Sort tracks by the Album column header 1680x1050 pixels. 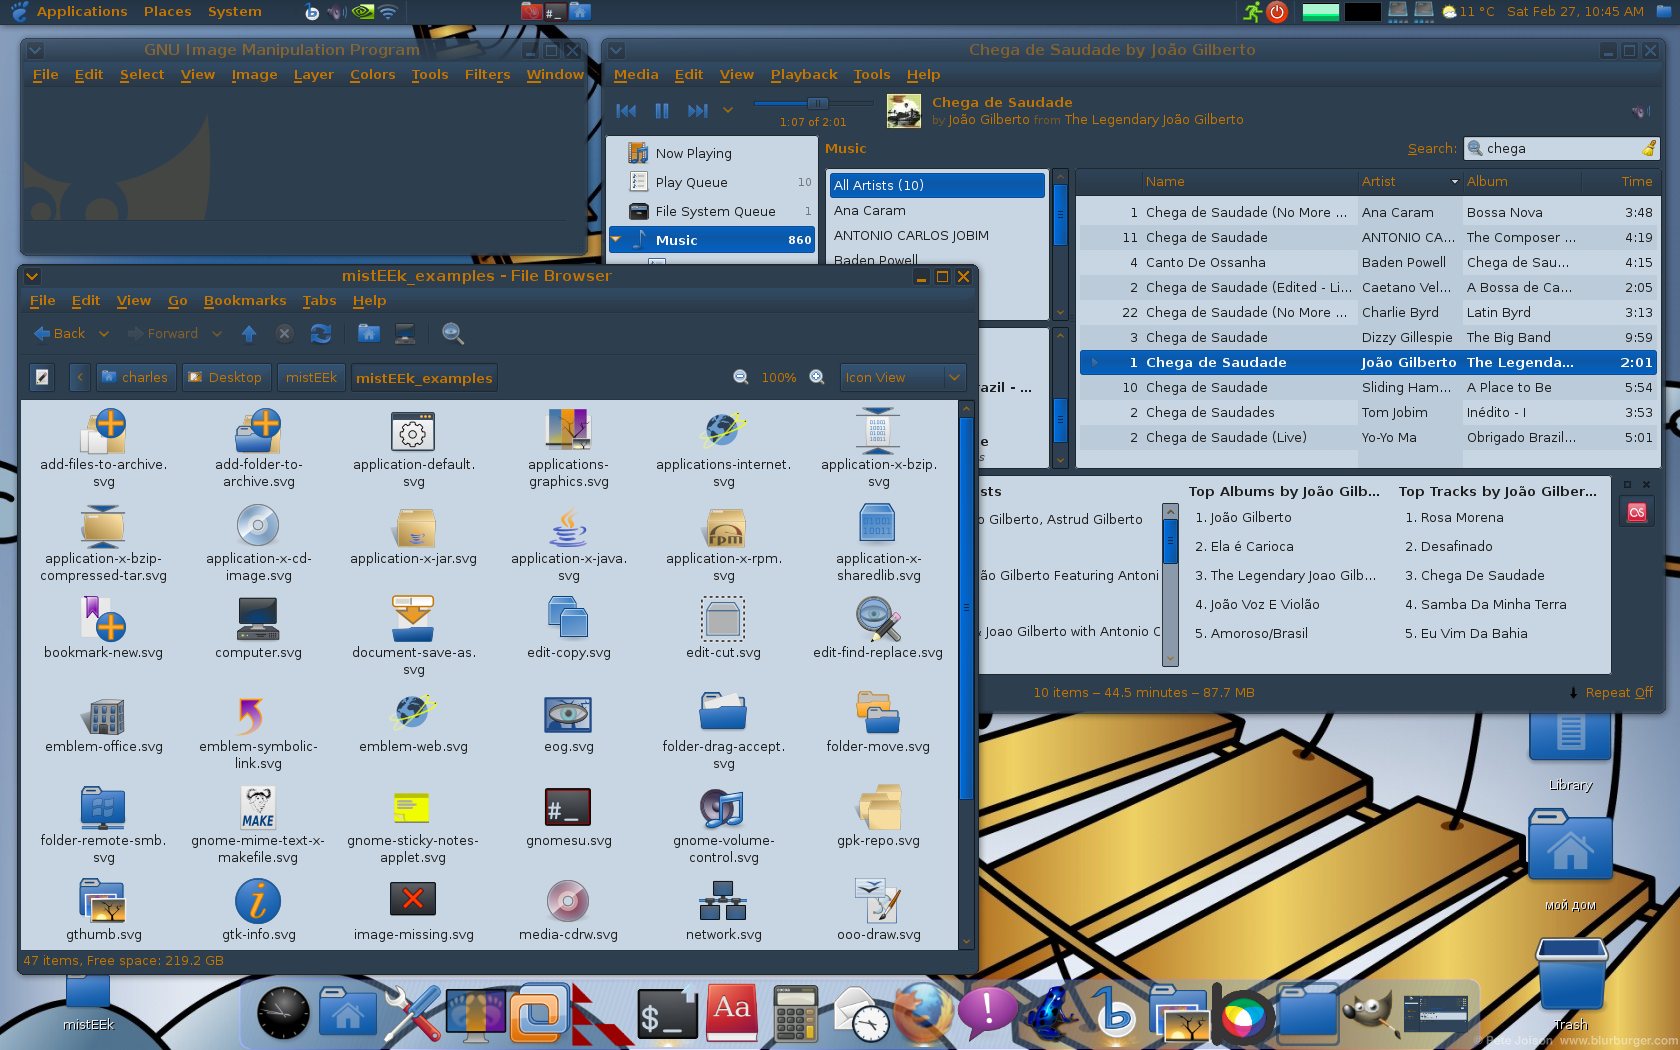coord(1522,181)
